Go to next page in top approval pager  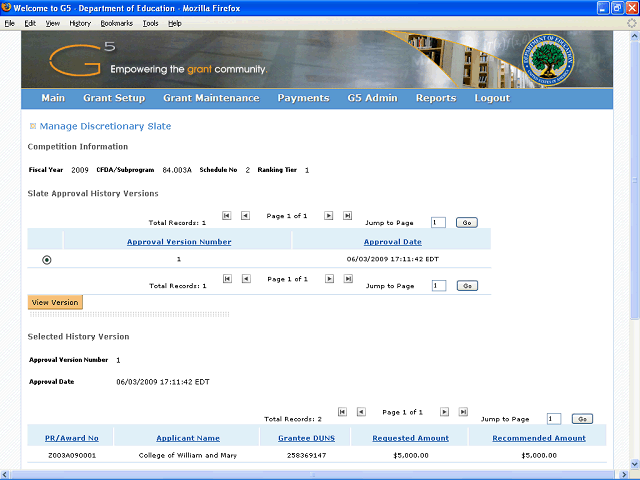tap(329, 216)
